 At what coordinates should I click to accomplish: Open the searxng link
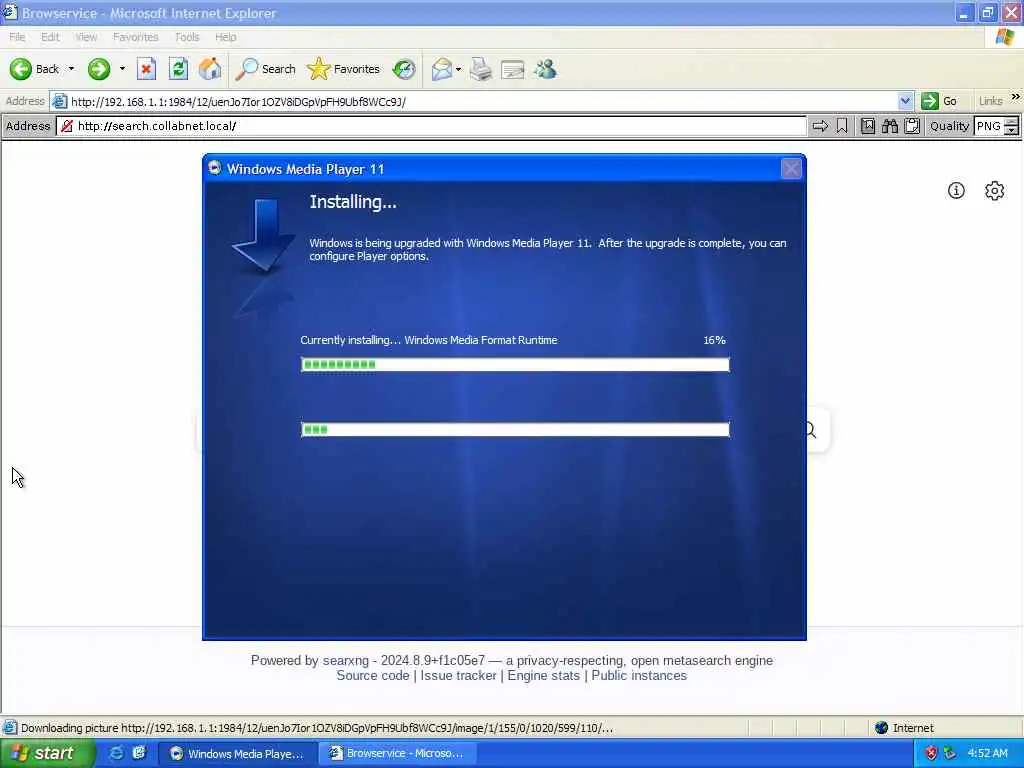pos(345,660)
